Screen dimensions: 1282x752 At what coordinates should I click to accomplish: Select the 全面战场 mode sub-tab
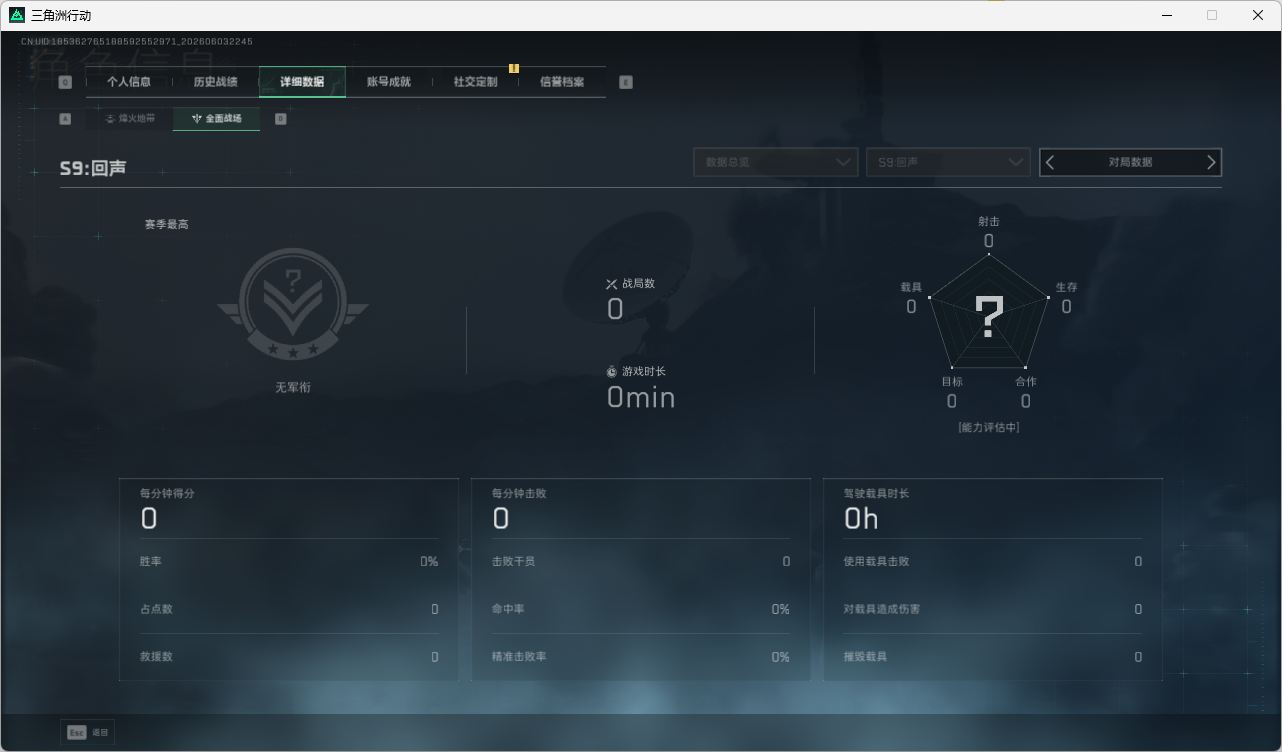point(216,118)
